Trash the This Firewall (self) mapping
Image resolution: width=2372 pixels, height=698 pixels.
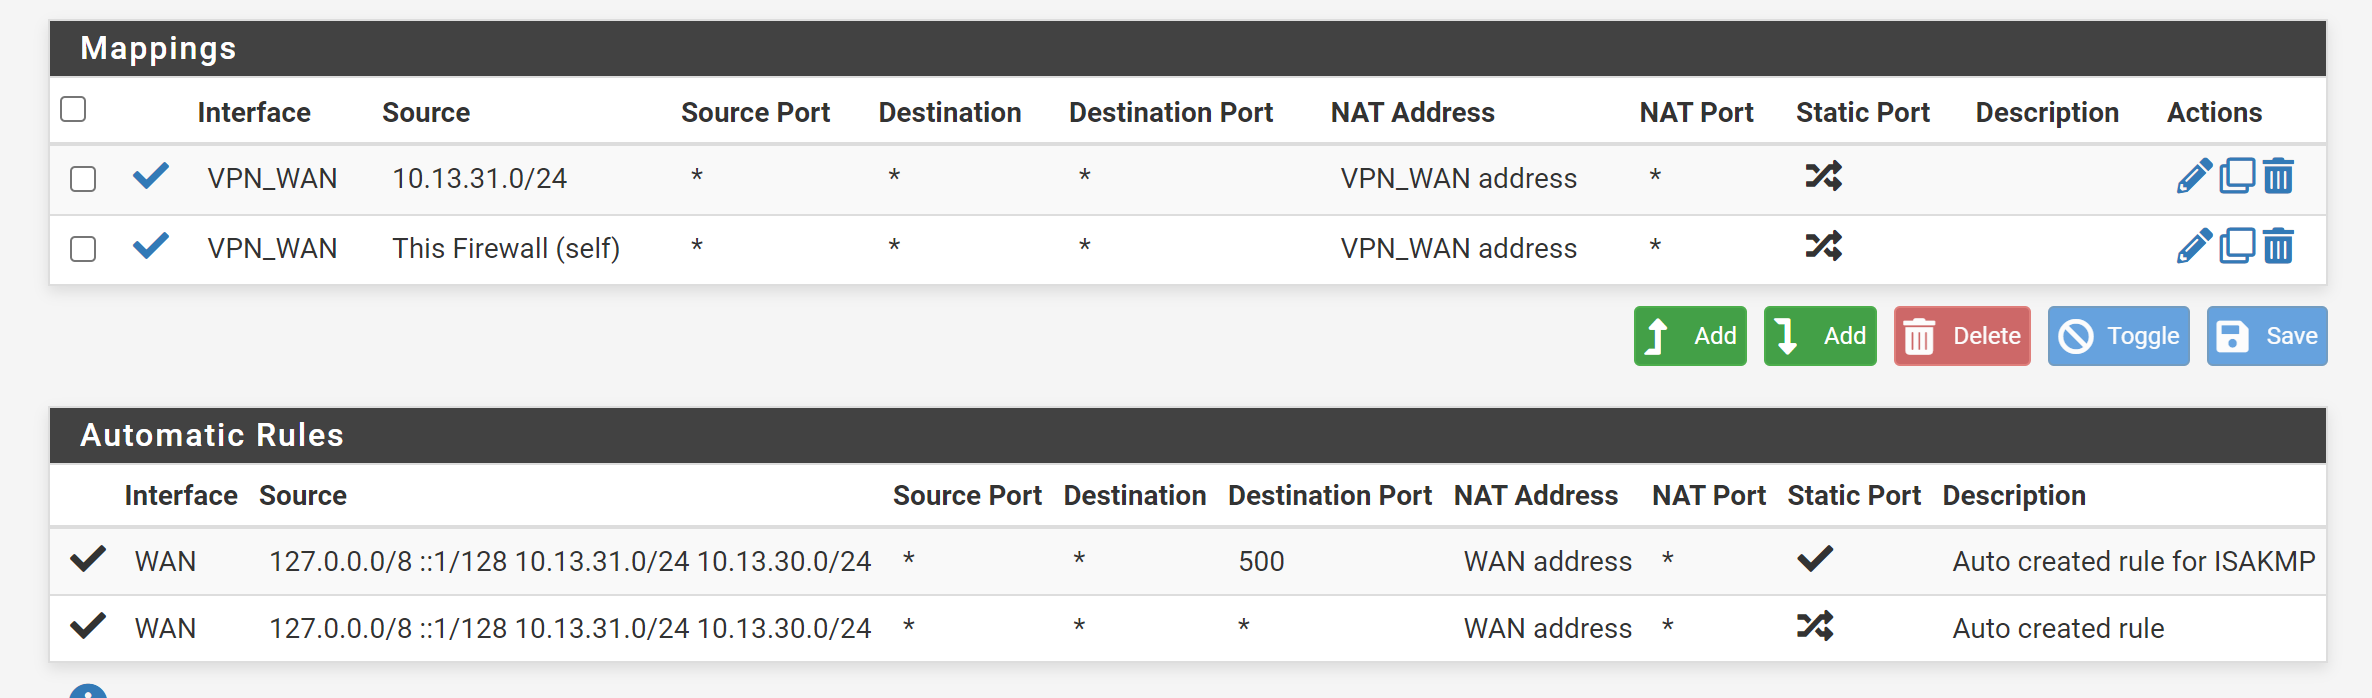[2278, 246]
